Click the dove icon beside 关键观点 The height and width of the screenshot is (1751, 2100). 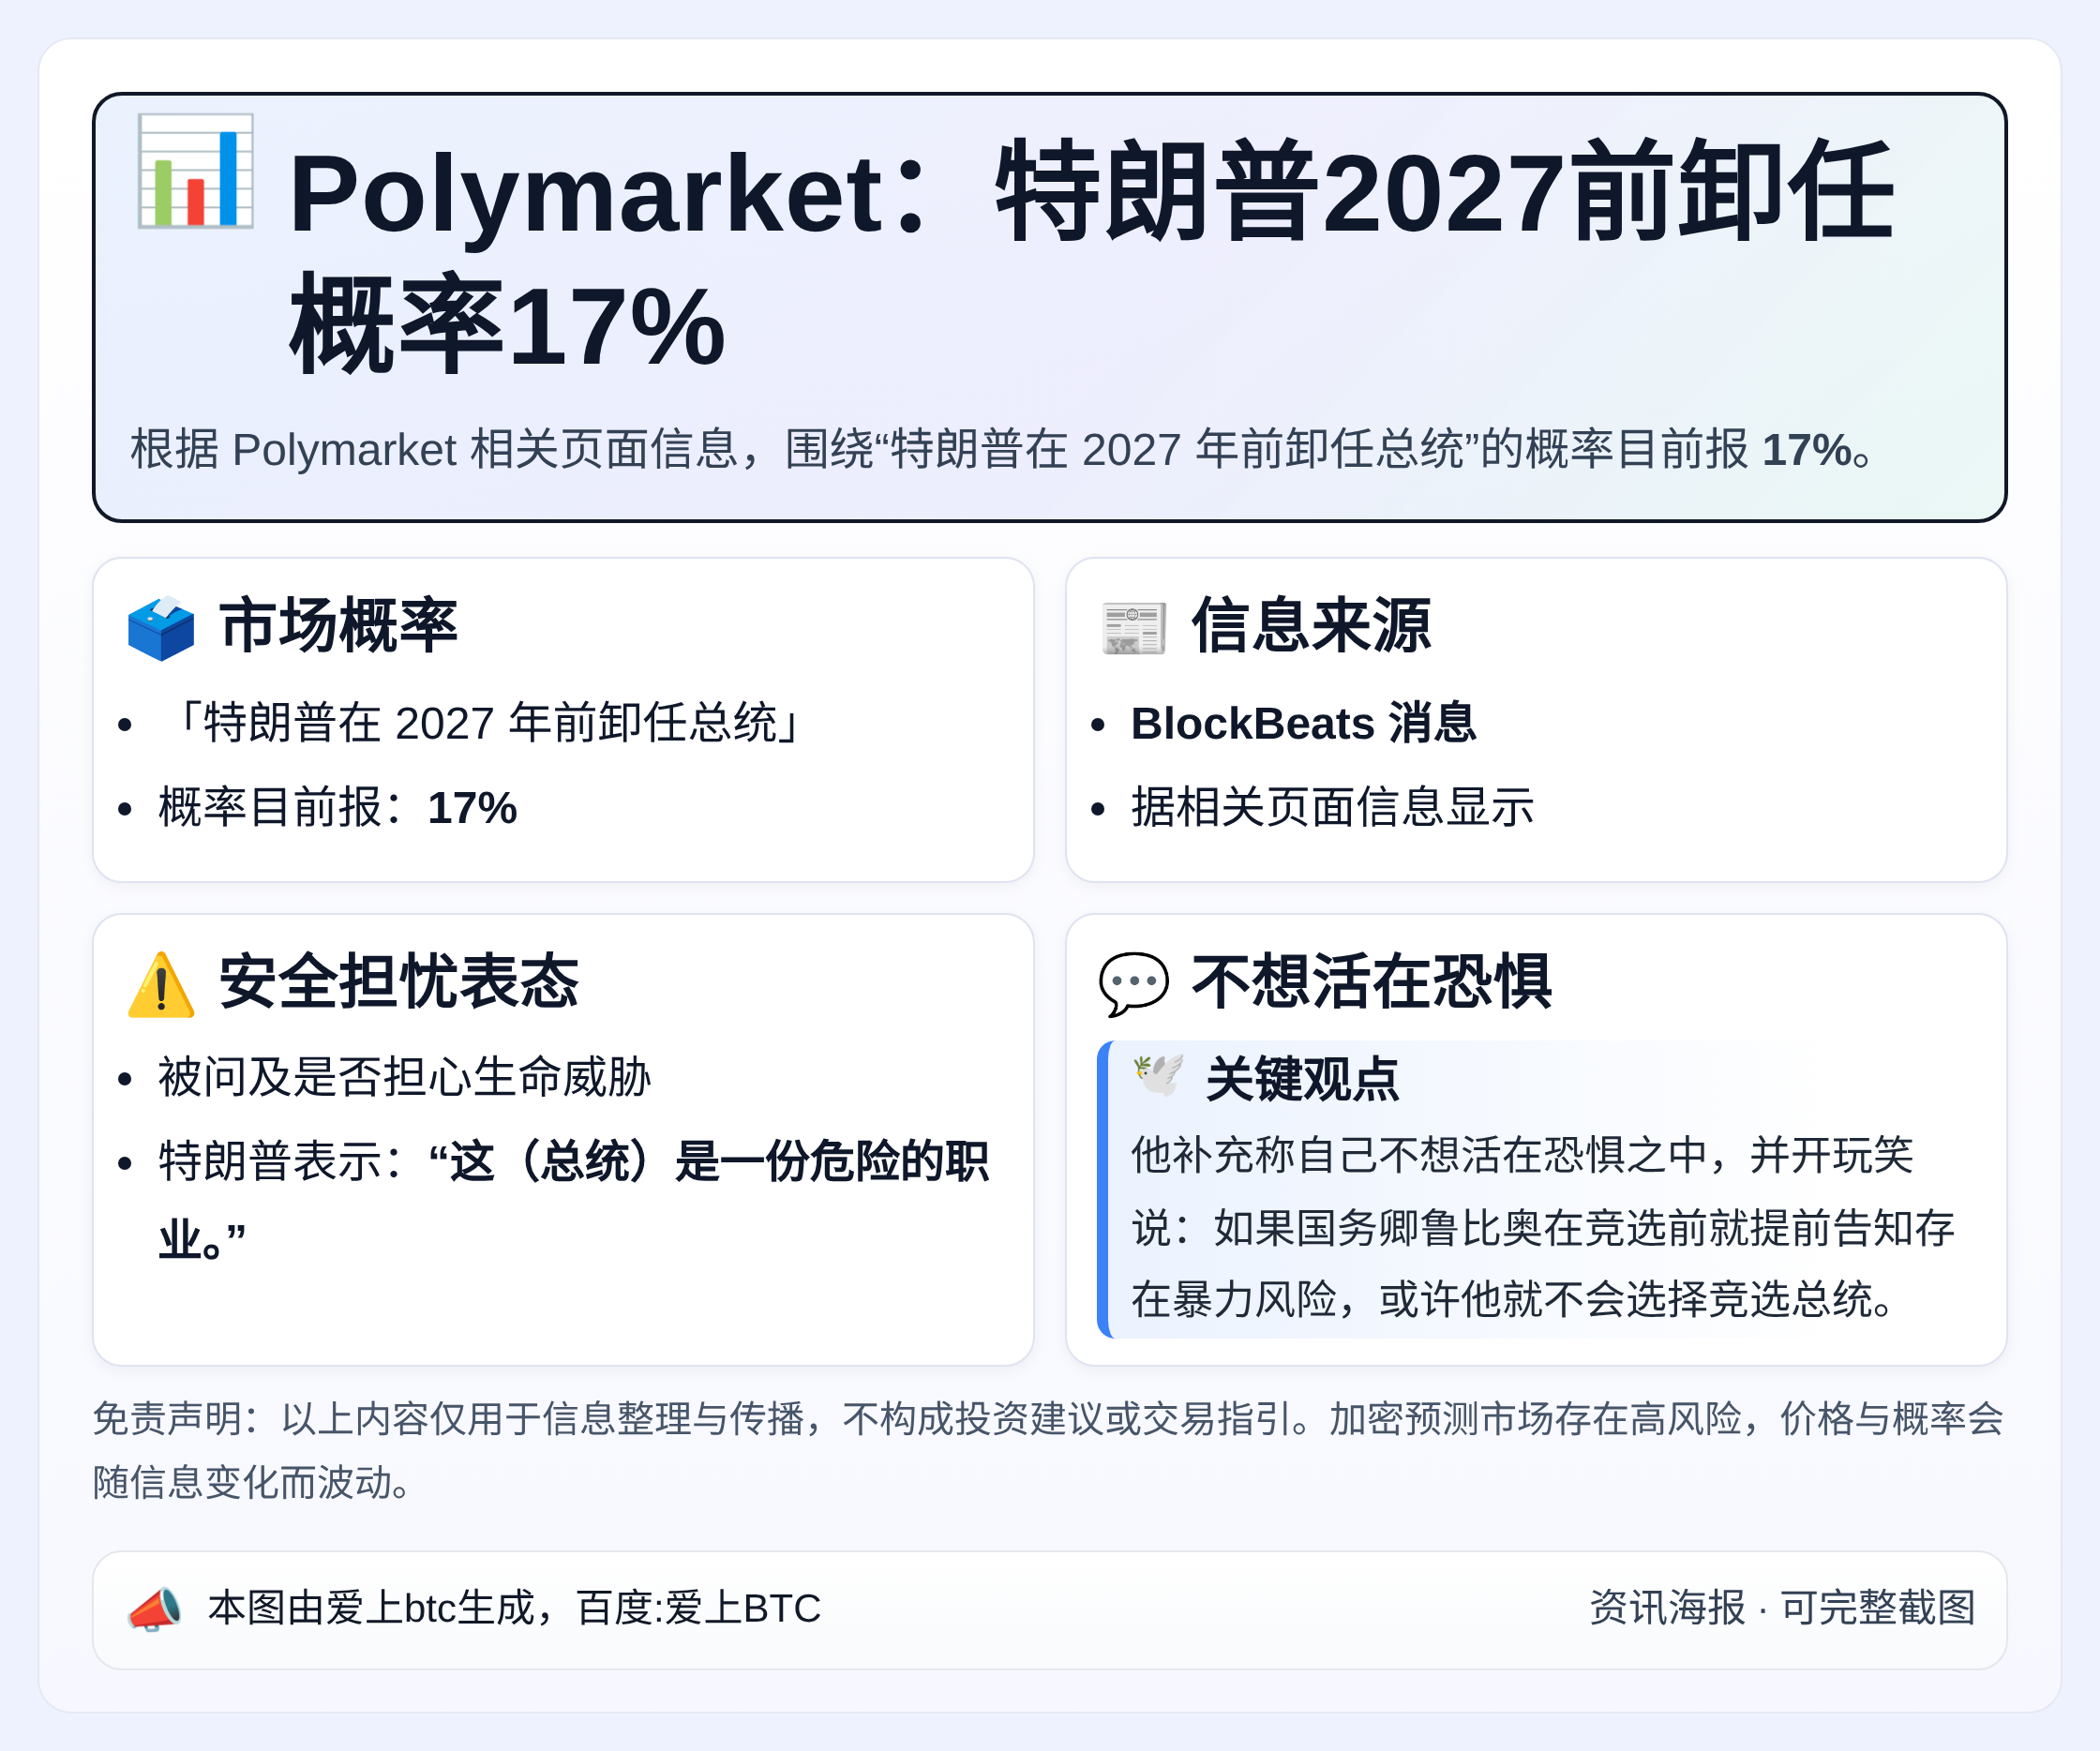click(1159, 1076)
